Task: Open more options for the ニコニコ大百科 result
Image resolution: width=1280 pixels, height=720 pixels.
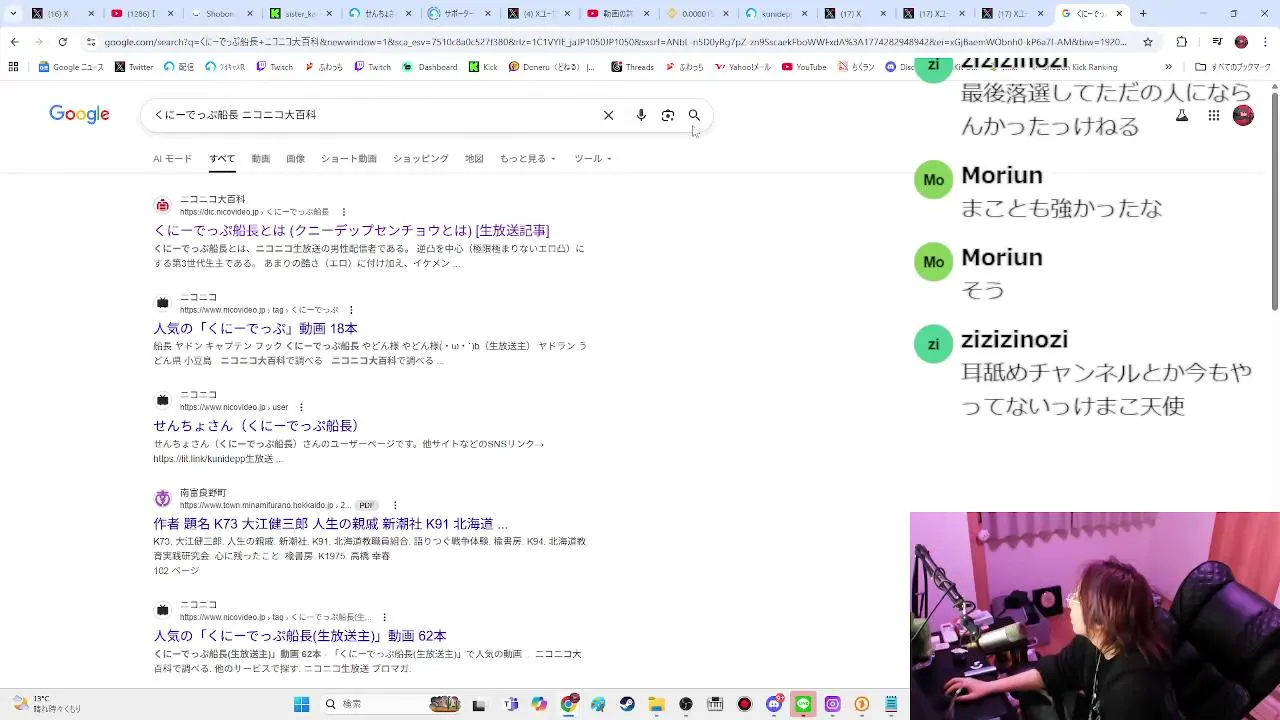Action: coord(344,212)
